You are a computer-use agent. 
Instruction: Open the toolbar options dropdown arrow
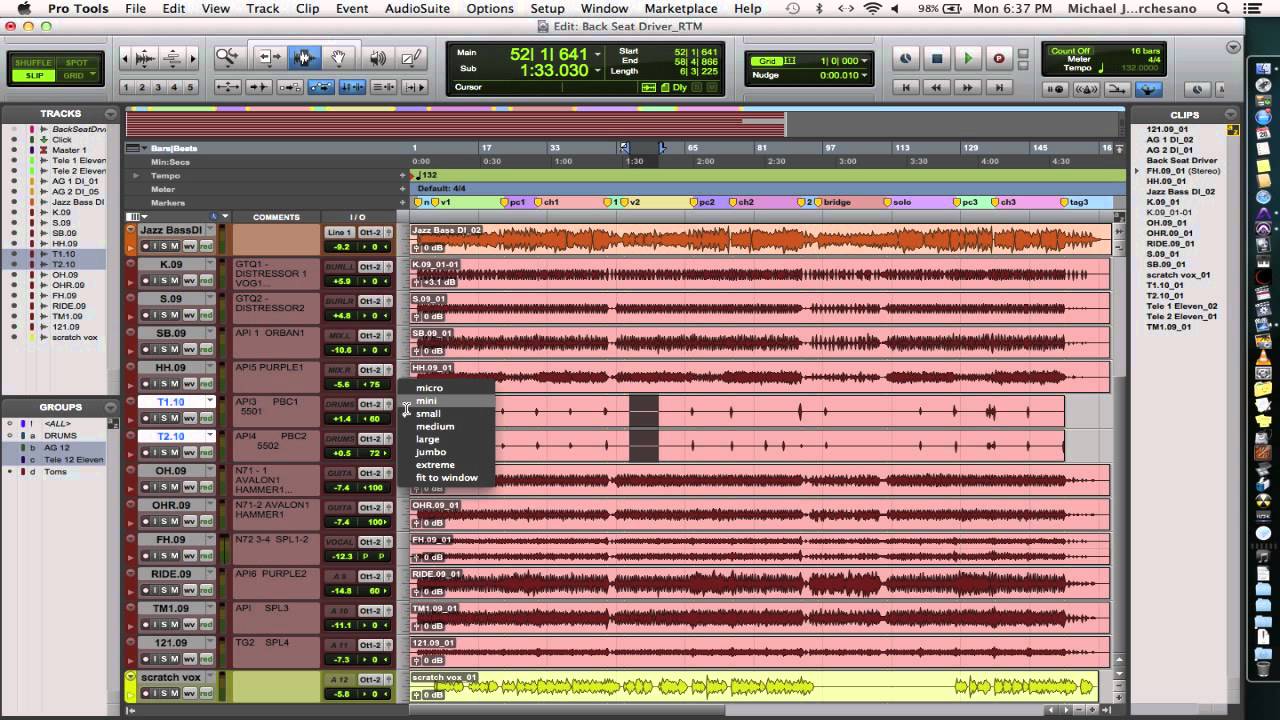coord(1233,47)
